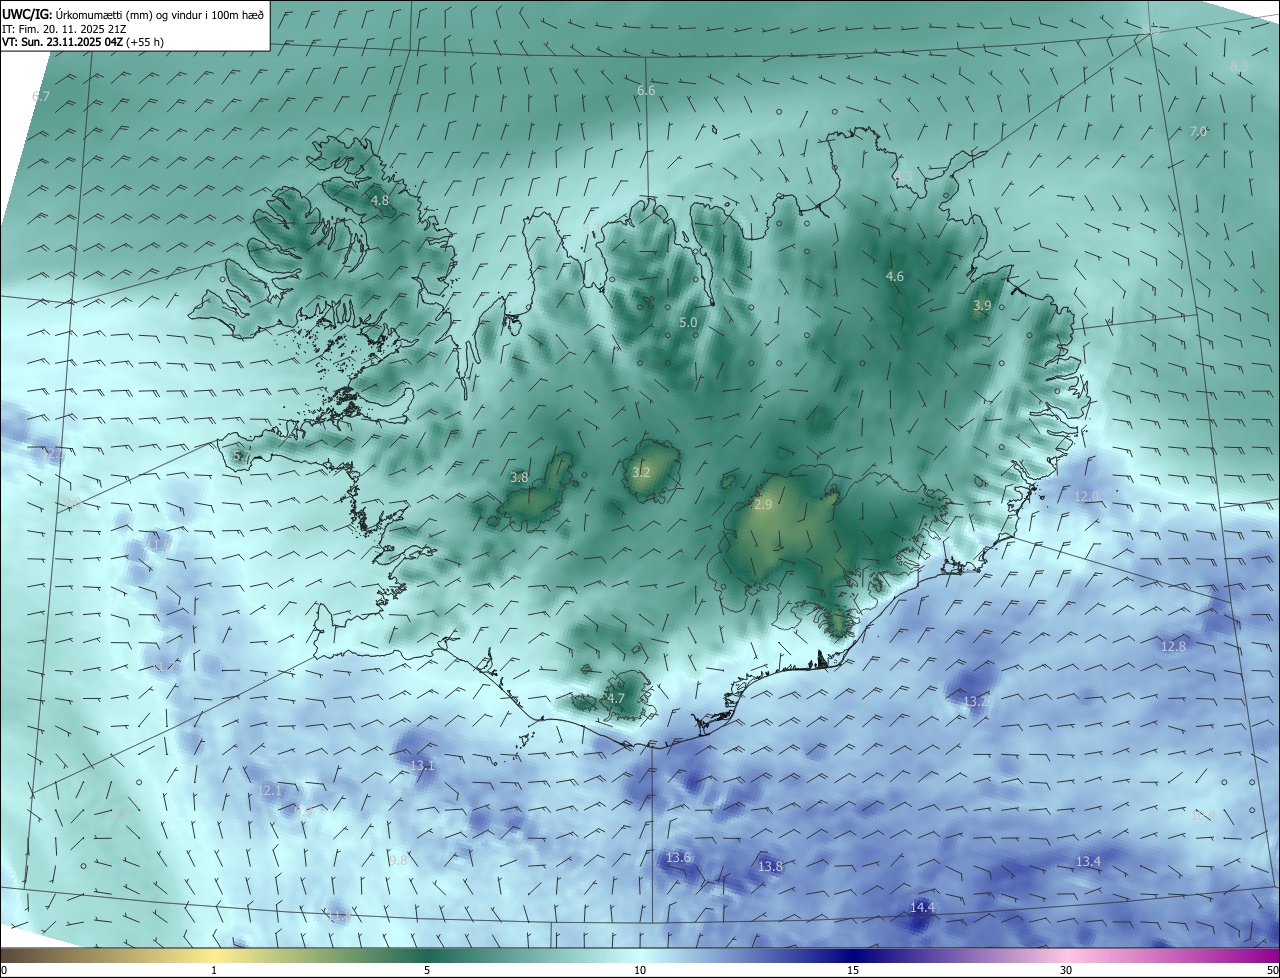This screenshot has width=1280, height=978.
Task: Select the 12.8 value over the sea
Action: click(1173, 647)
